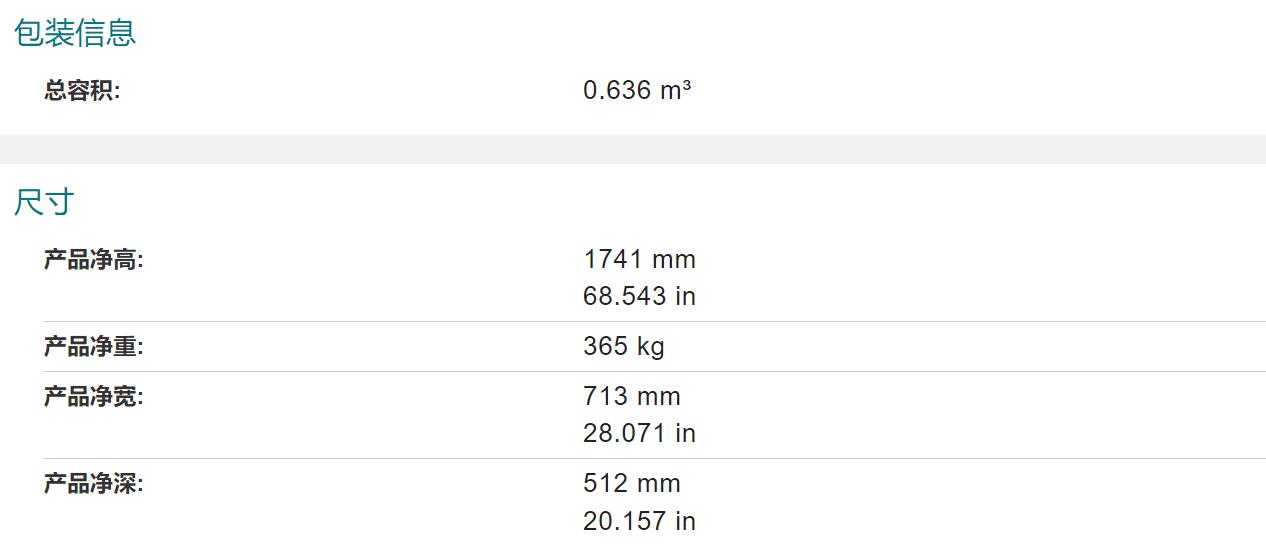Click the 20.157 in depth value
The width and height of the screenshot is (1266, 559).
[639, 521]
